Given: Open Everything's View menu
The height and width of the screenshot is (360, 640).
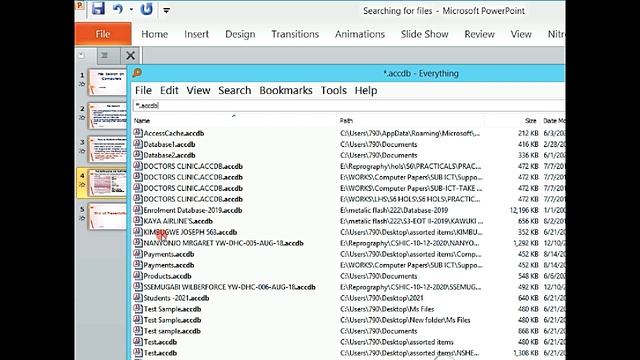Looking at the screenshot, I should [x=198, y=90].
